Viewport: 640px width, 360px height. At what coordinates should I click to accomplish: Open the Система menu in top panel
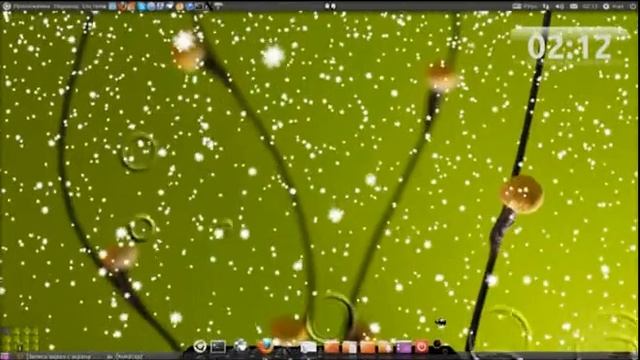[93, 6]
